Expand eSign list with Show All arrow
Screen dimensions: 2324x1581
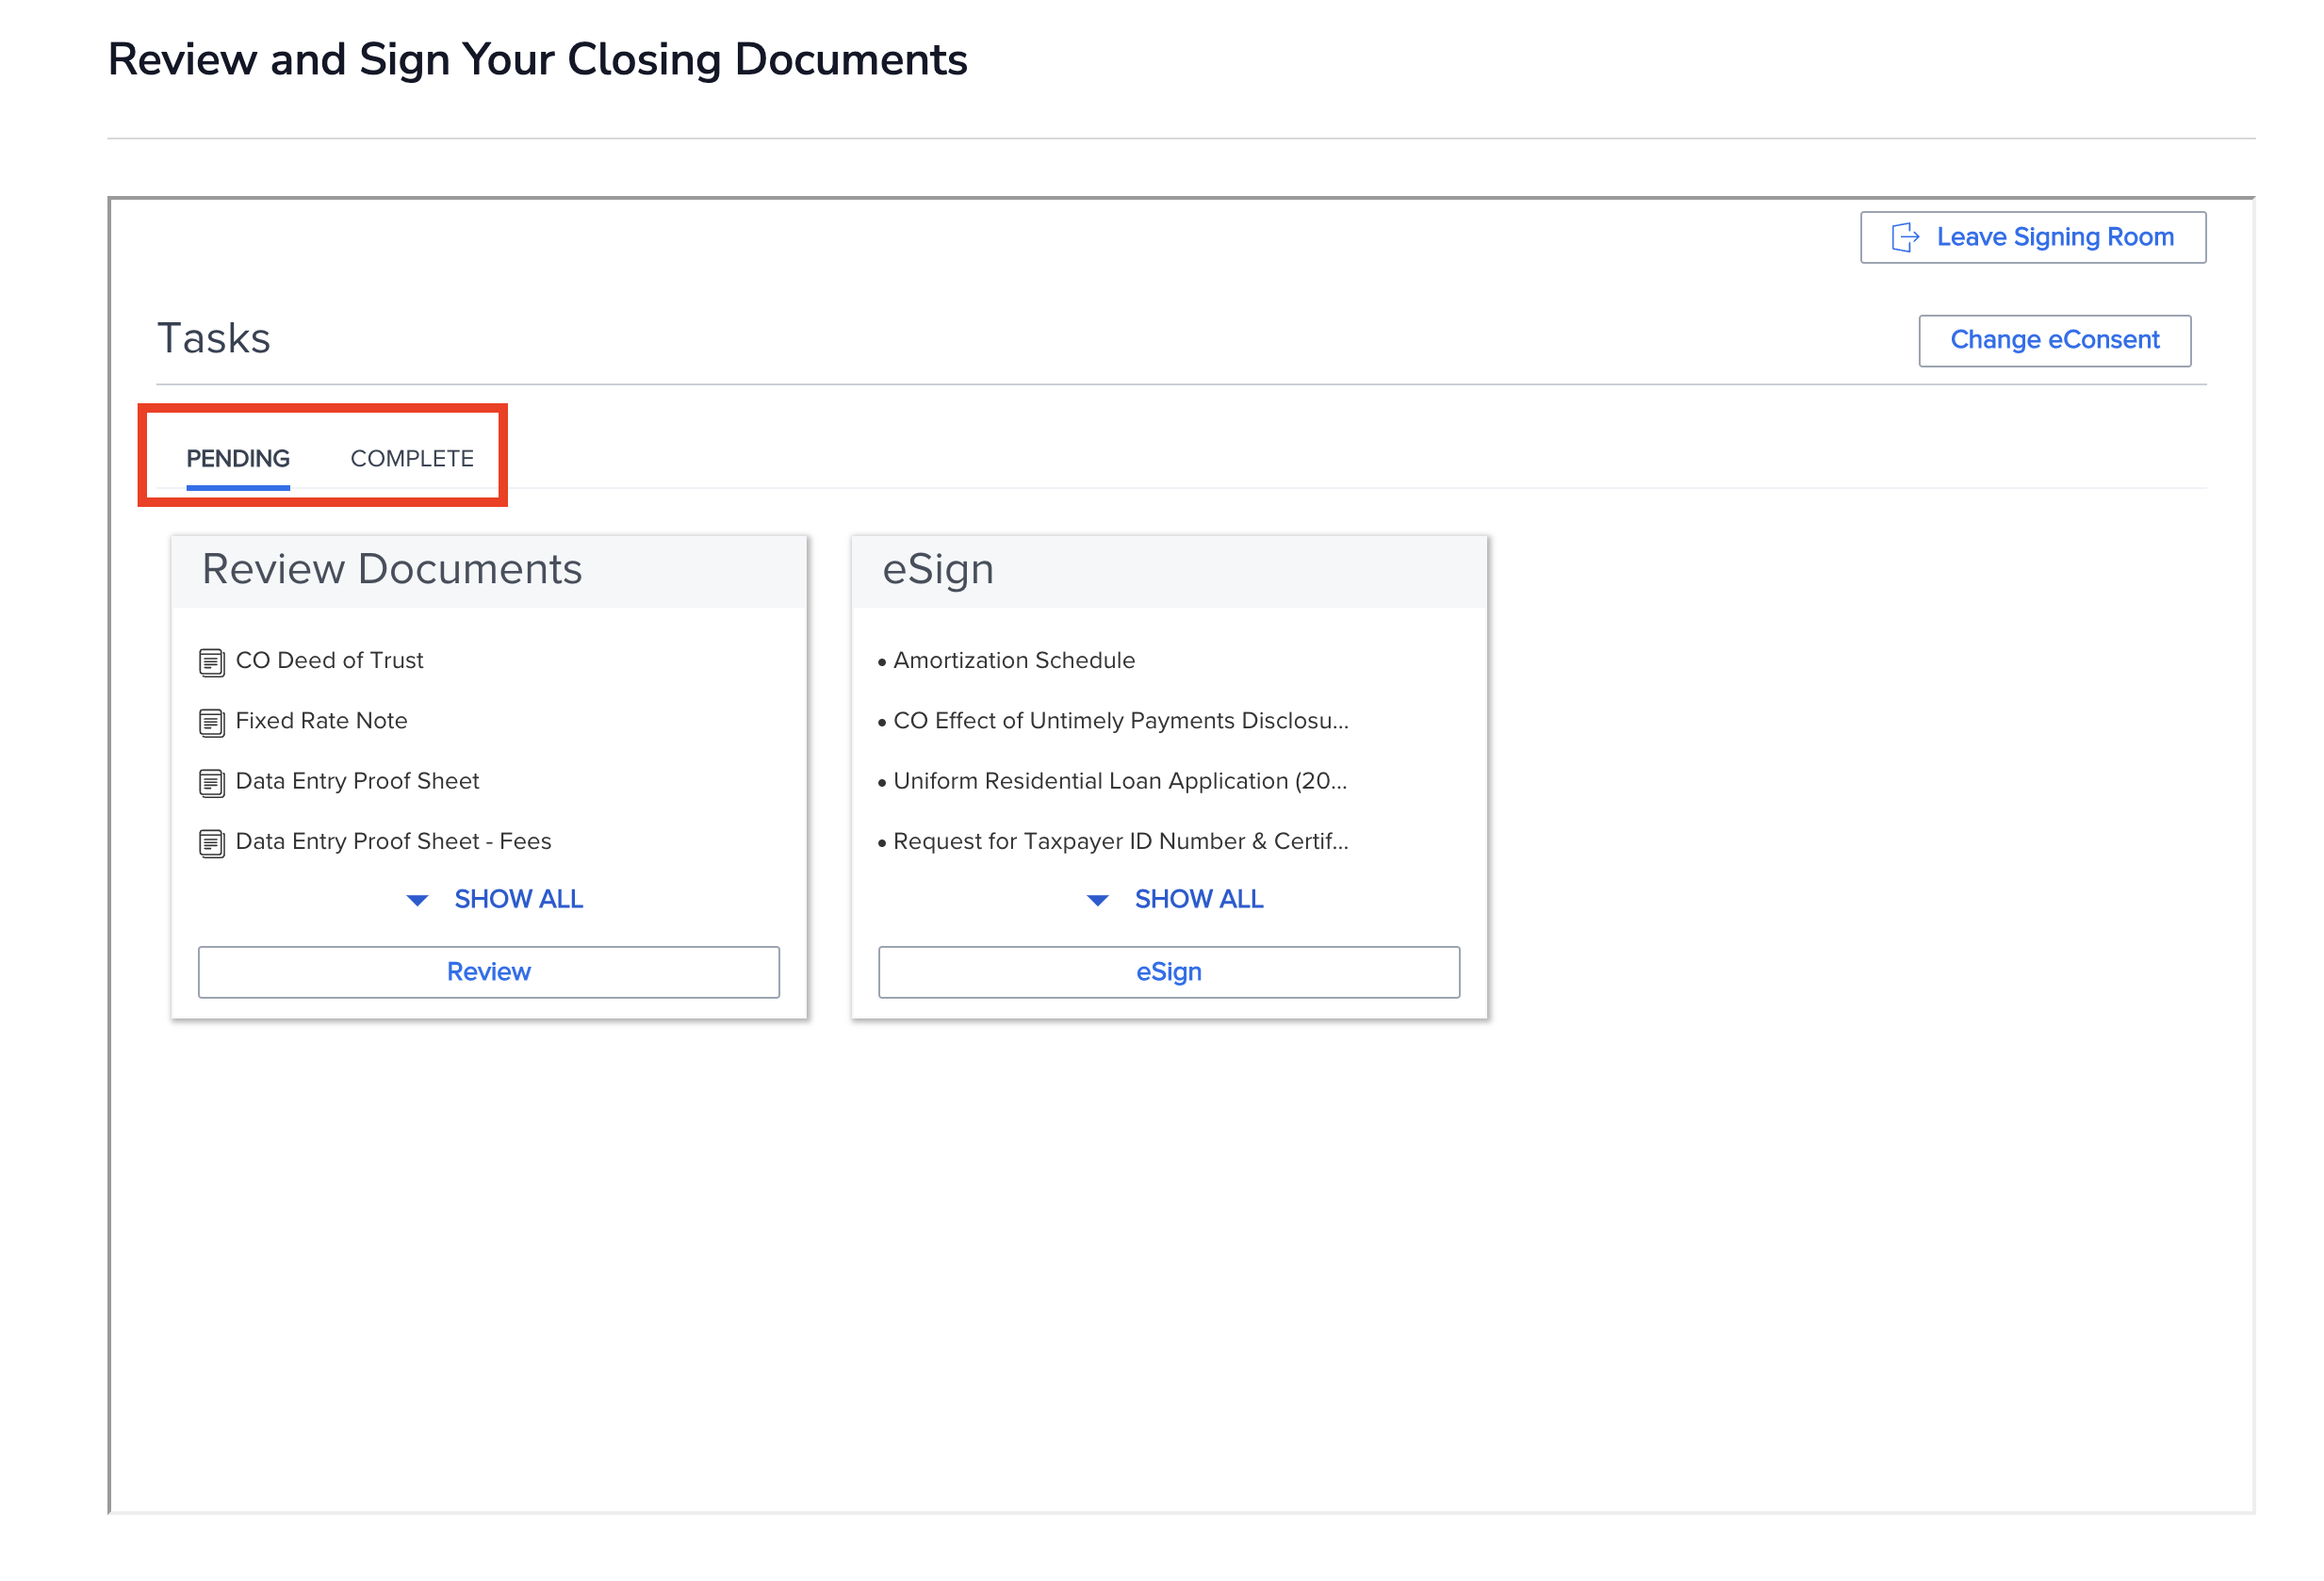[1097, 900]
